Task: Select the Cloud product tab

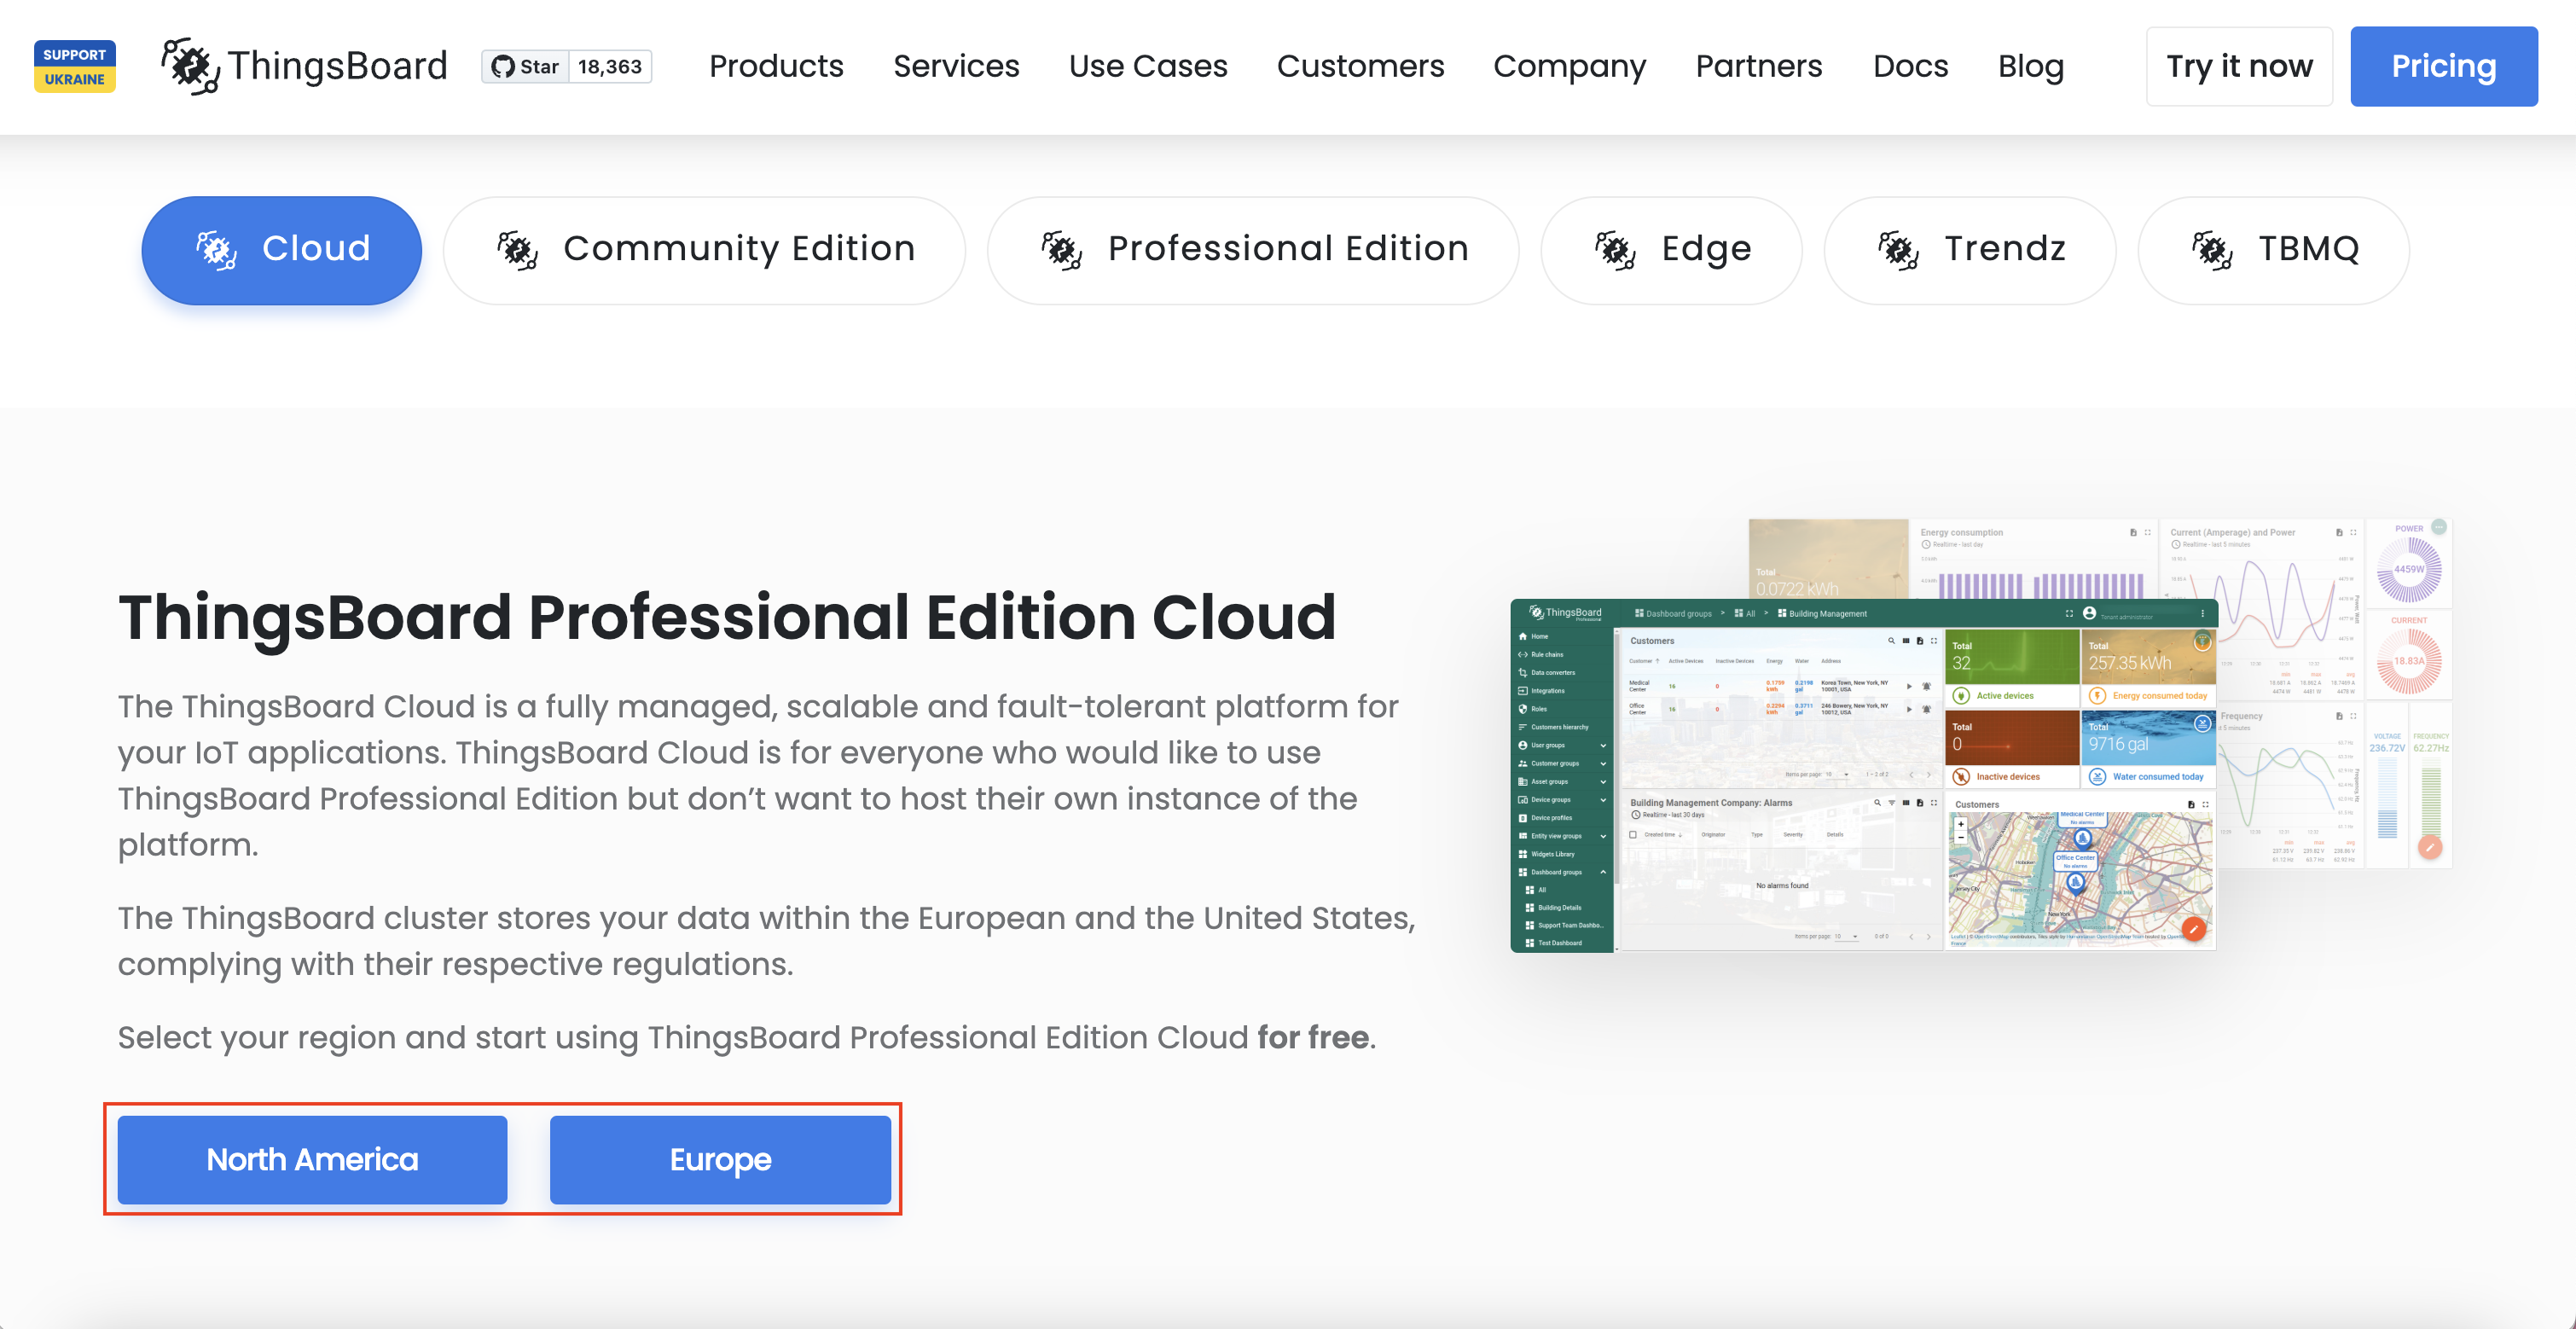Action: click(x=281, y=250)
